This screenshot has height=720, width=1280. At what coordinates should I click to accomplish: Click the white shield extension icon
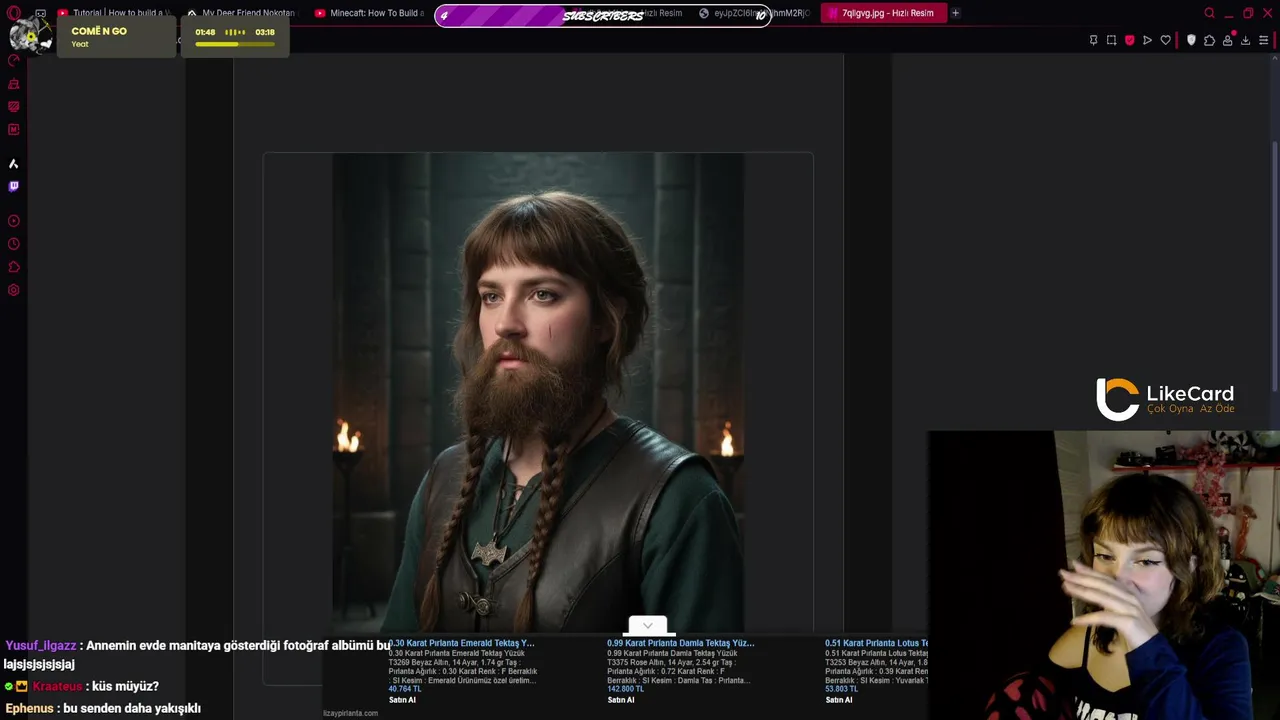(1191, 40)
